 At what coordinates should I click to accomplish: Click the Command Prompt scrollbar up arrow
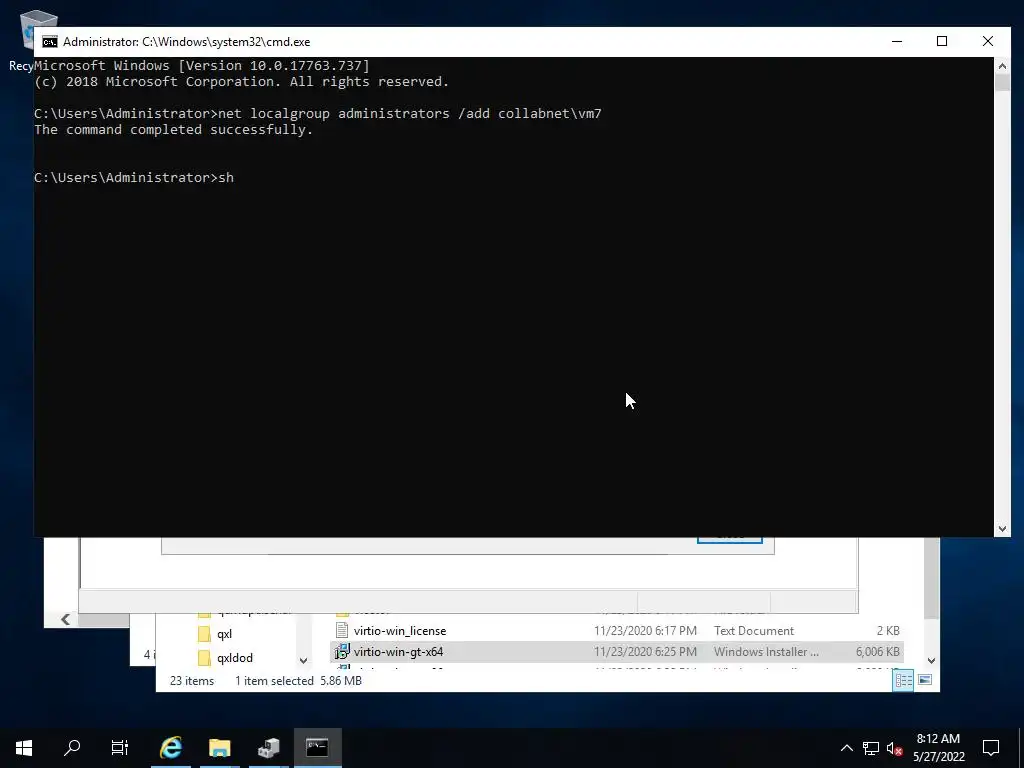pos(1002,65)
